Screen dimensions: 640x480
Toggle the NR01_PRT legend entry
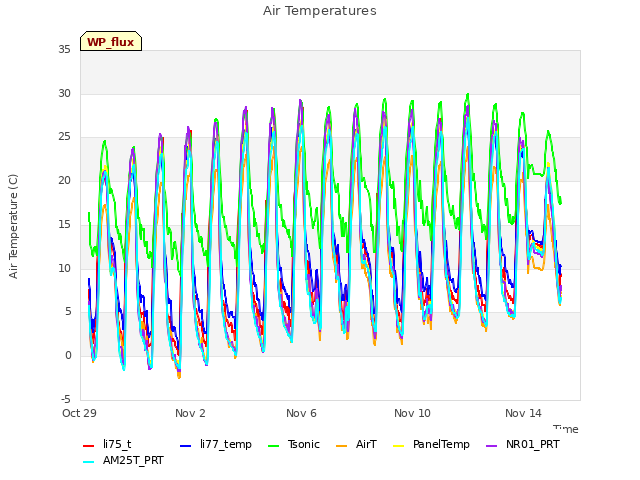pyautogui.click(x=522, y=444)
